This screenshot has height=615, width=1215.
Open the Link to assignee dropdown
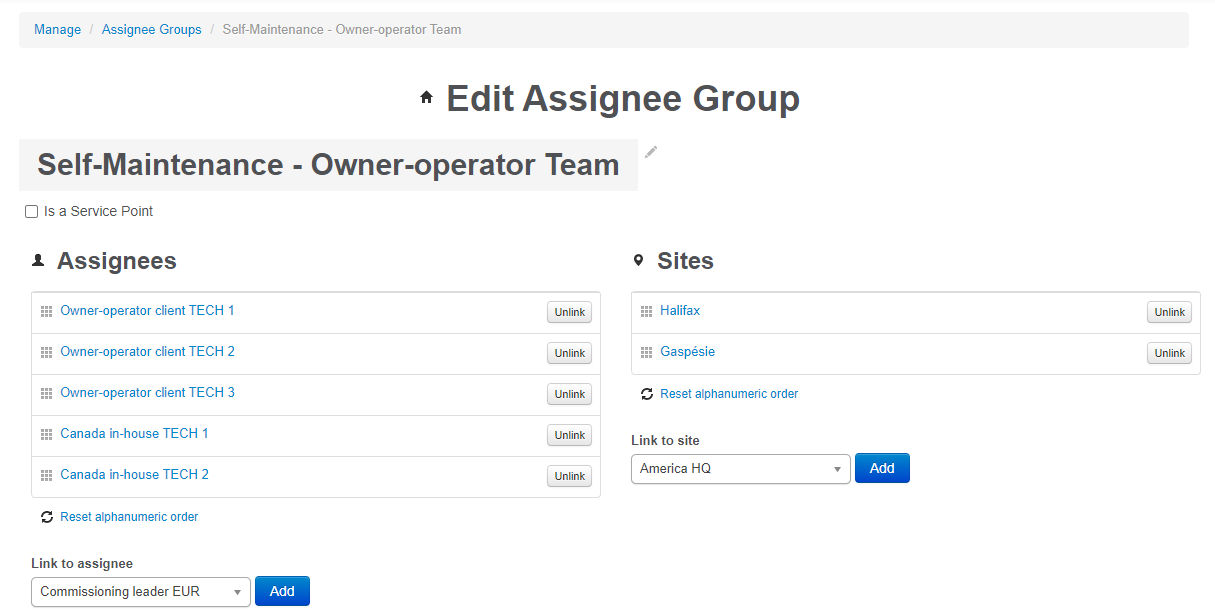(x=140, y=591)
